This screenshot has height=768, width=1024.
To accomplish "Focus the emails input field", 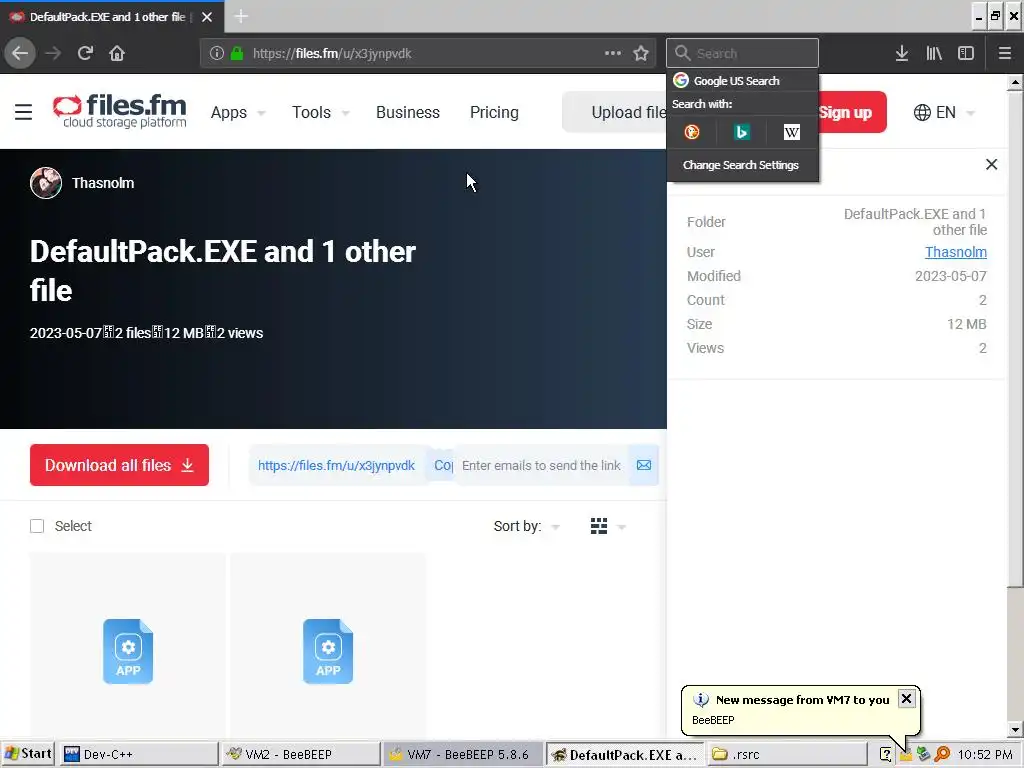I will click(x=541, y=465).
